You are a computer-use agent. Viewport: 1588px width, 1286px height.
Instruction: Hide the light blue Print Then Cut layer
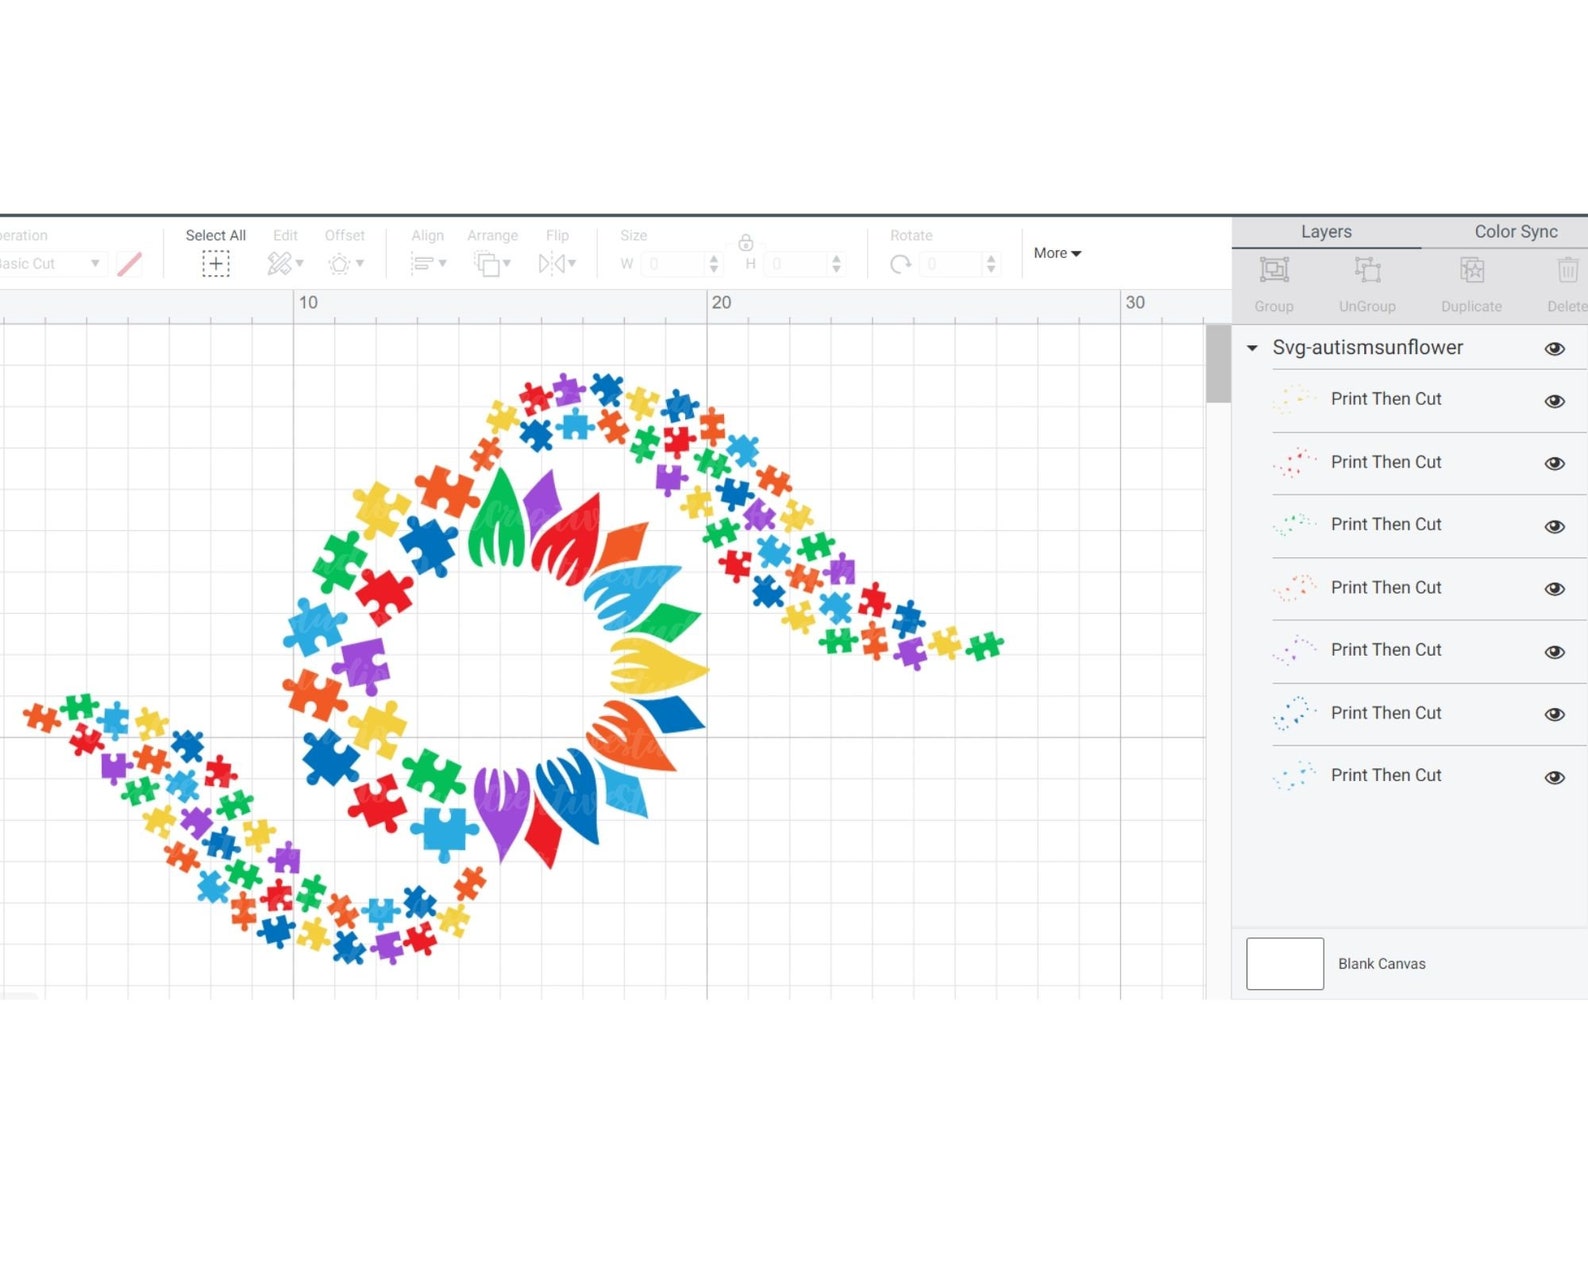click(1554, 777)
